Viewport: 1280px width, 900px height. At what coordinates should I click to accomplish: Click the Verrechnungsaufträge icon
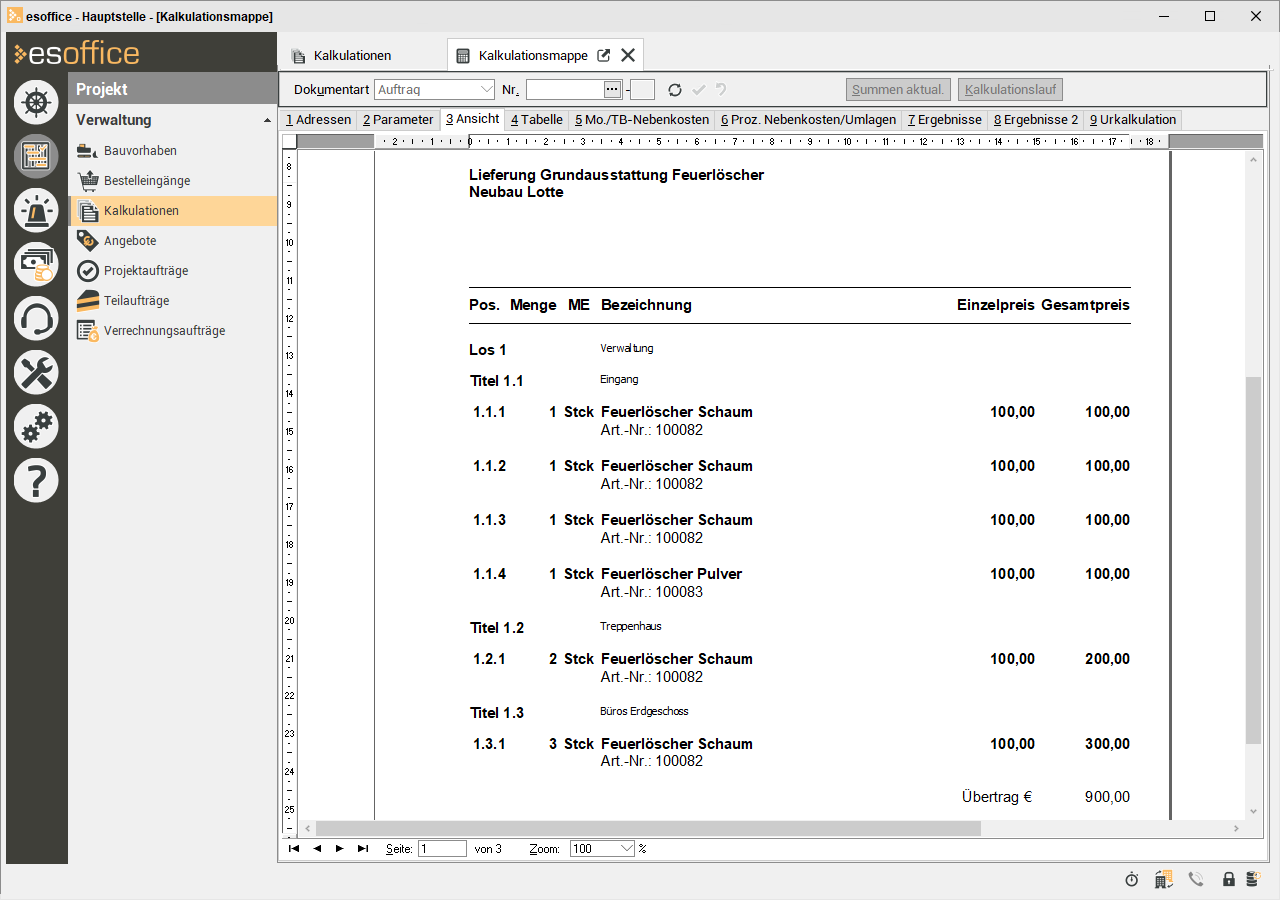pos(87,331)
